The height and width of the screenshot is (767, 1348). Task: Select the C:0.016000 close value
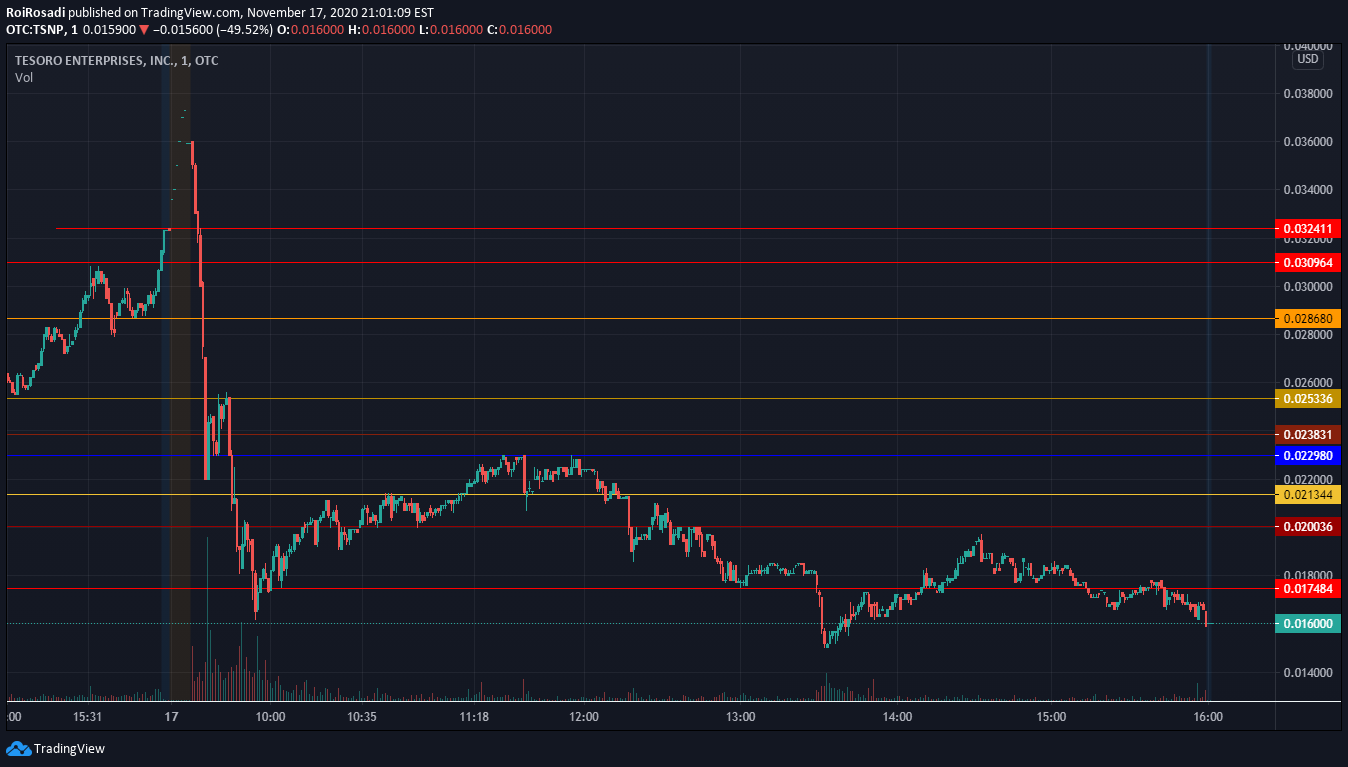point(519,30)
